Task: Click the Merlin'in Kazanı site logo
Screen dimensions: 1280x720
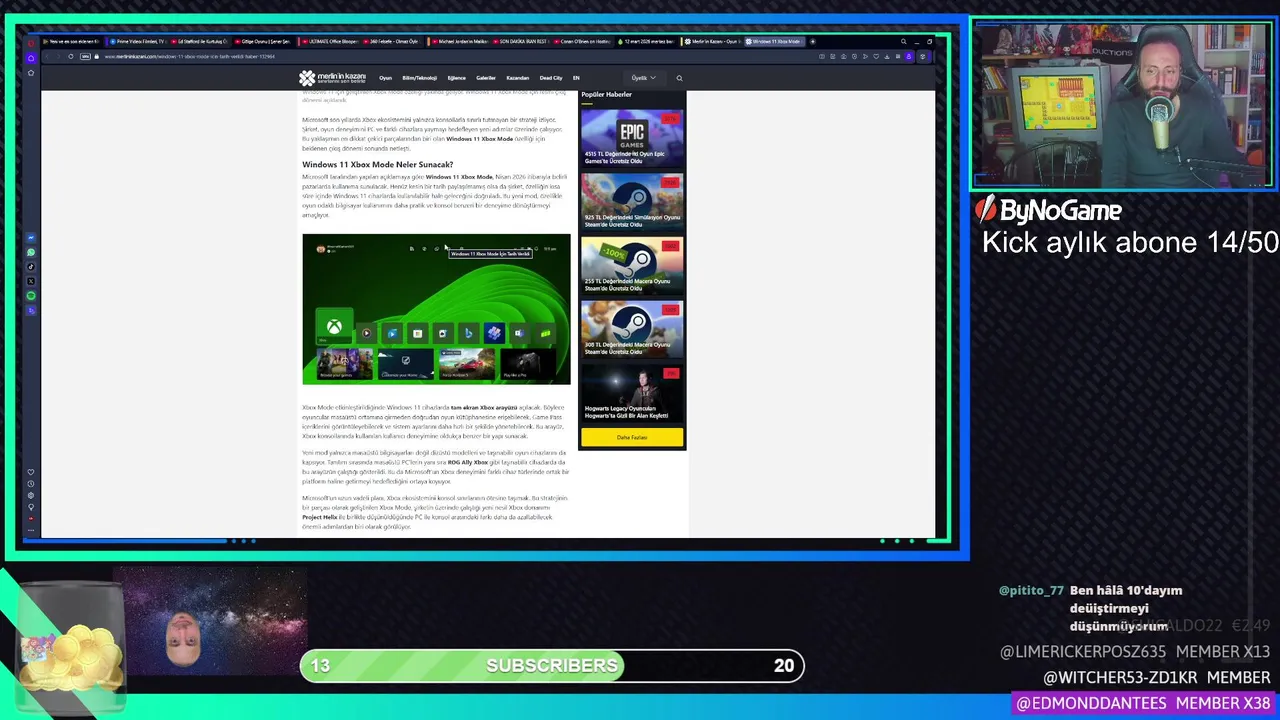Action: [332, 78]
